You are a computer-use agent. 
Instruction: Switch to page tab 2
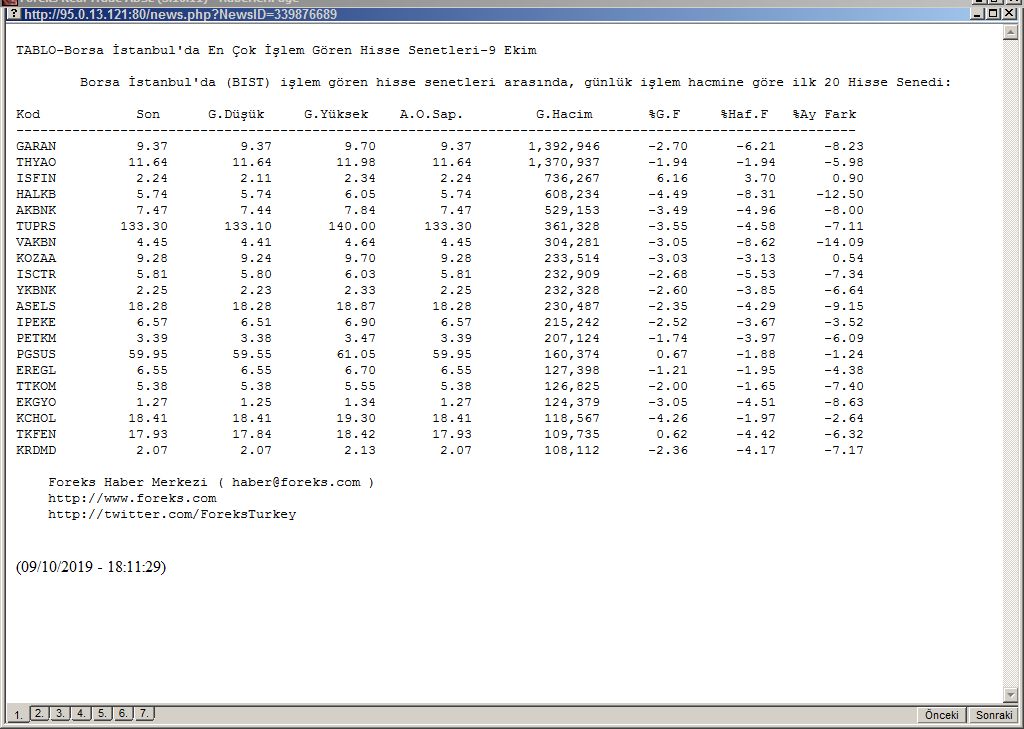pyautogui.click(x=40, y=713)
